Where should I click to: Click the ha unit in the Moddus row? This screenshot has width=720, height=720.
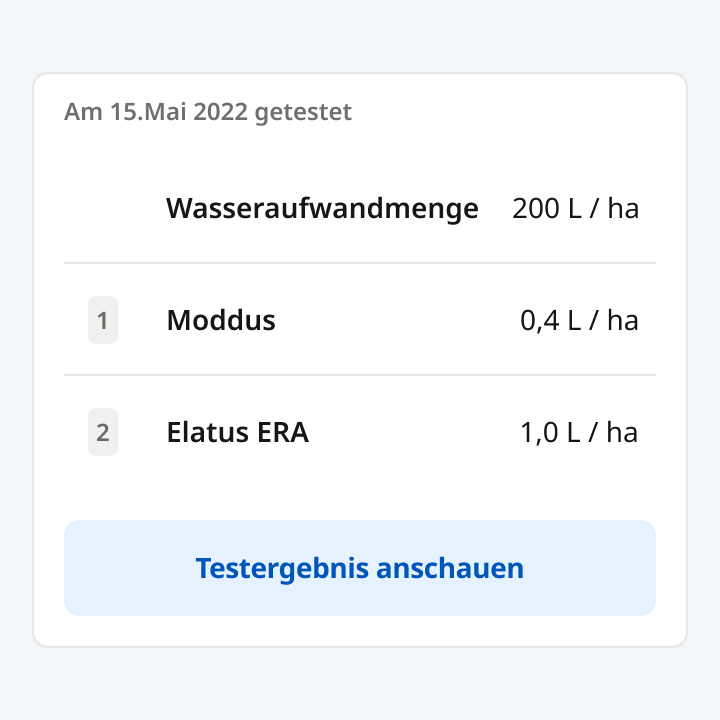pos(623,321)
